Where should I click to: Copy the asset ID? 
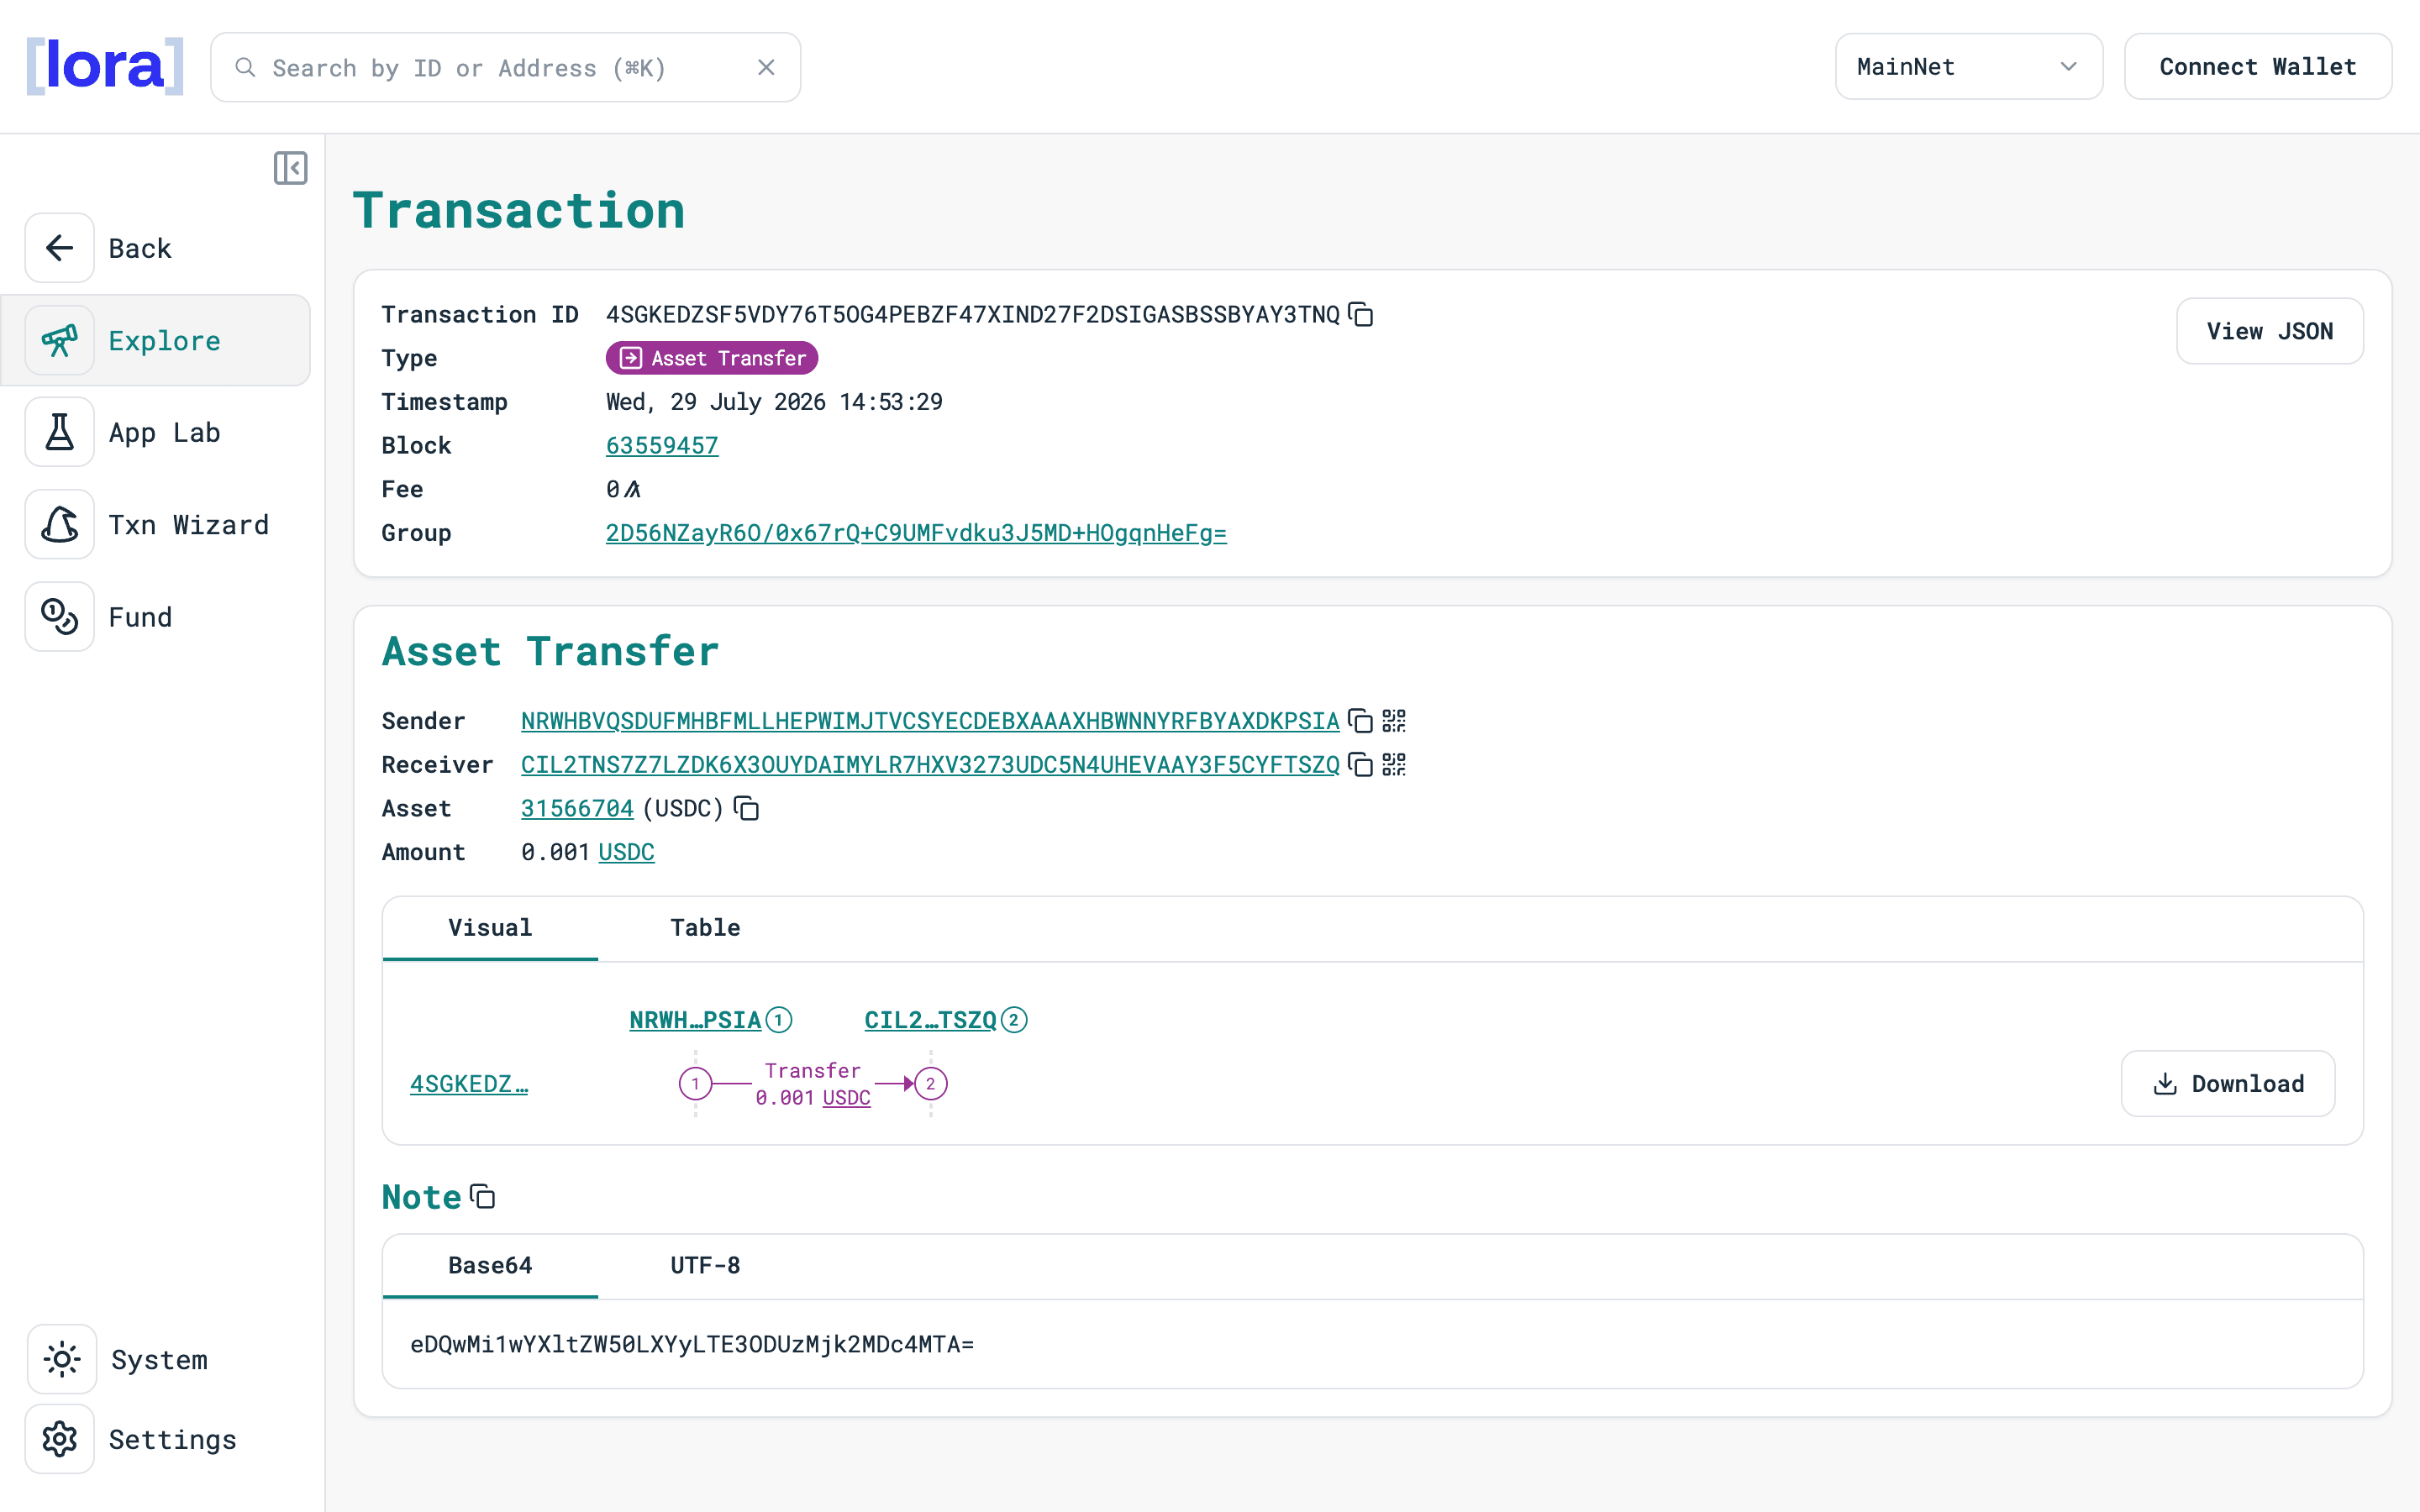(747, 808)
